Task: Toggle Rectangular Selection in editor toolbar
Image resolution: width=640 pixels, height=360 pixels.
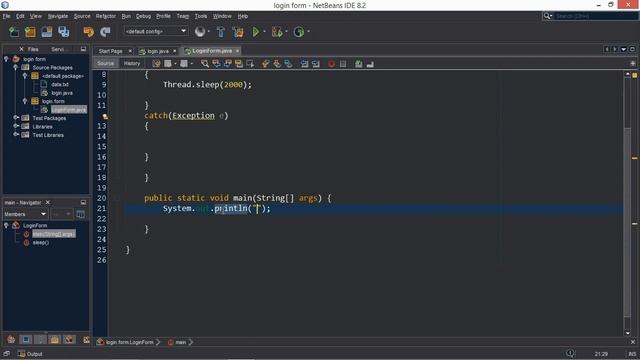Action: [250, 64]
